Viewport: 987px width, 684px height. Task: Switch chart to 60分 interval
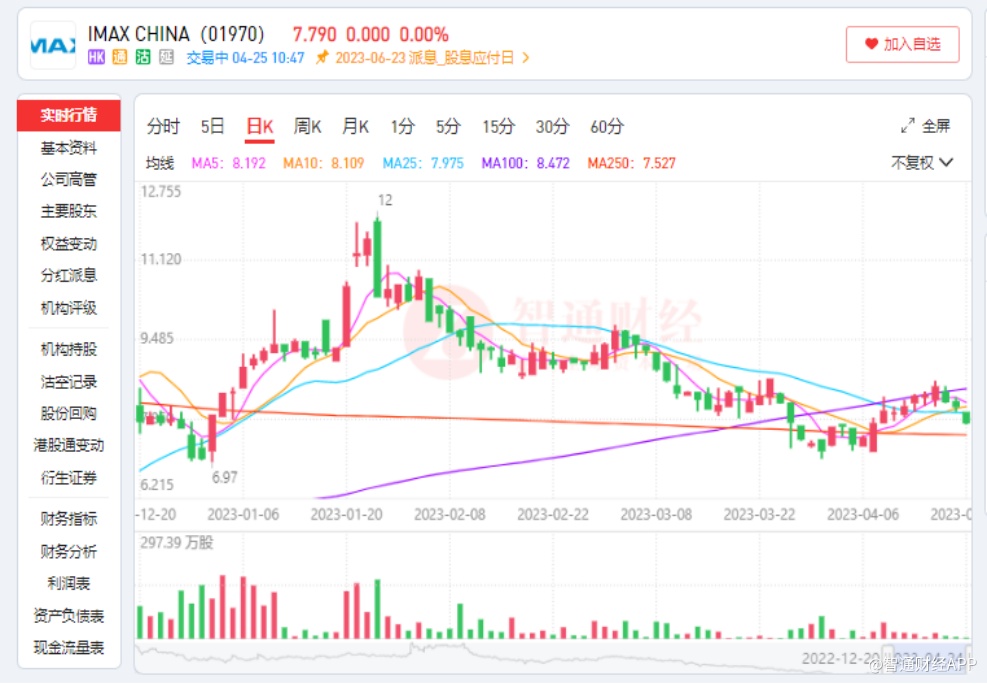click(x=606, y=126)
